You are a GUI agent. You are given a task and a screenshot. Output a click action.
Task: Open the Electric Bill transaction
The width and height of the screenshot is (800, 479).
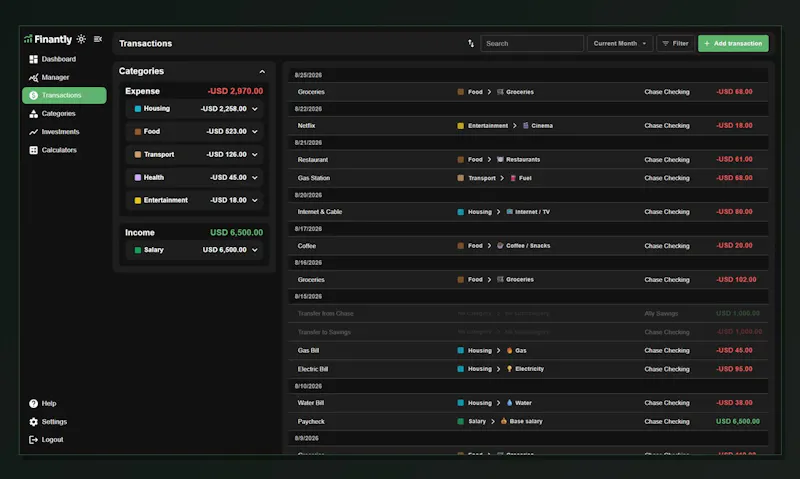pyautogui.click(x=528, y=369)
